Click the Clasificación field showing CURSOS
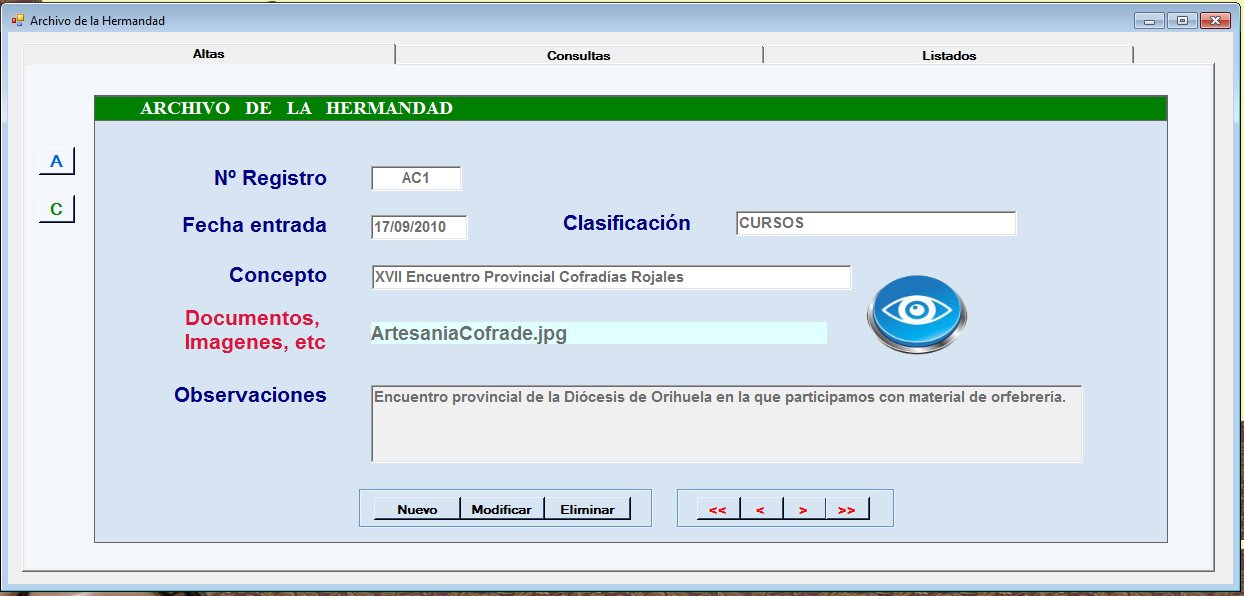This screenshot has height=596, width=1244. (875, 223)
